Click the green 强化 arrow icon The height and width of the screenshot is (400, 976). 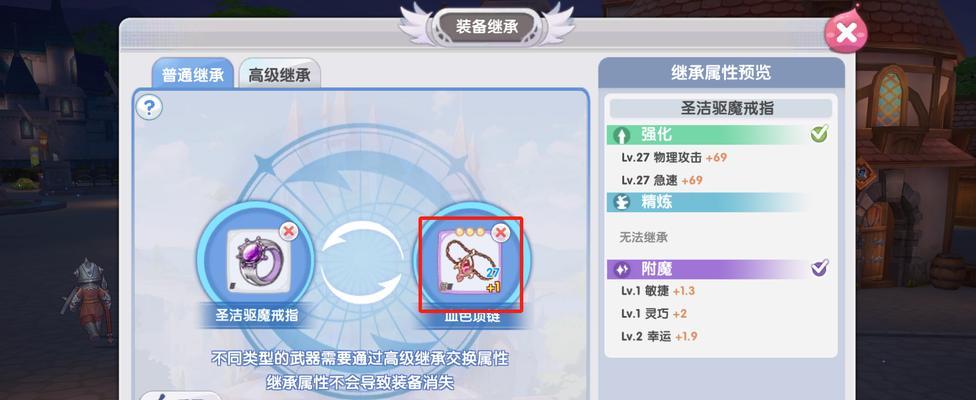click(622, 134)
